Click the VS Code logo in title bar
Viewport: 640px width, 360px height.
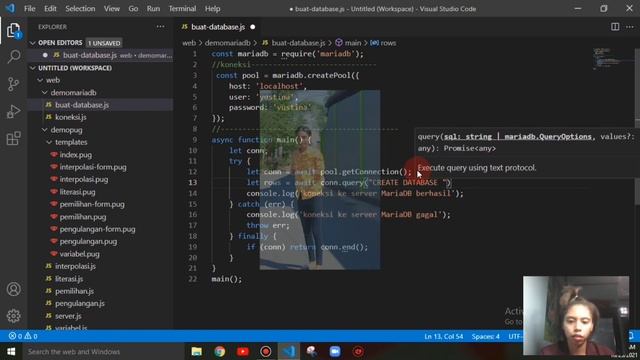(x=10, y=8)
